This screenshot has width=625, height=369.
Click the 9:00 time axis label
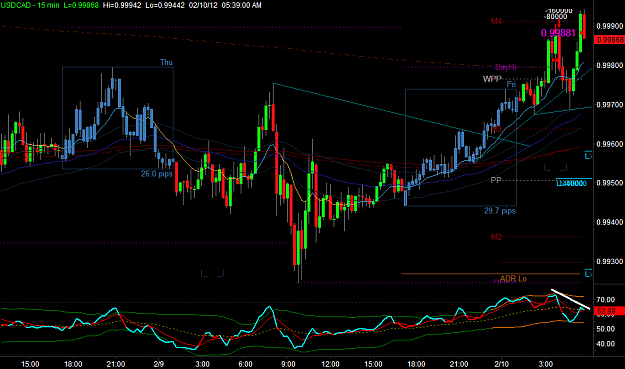click(288, 364)
